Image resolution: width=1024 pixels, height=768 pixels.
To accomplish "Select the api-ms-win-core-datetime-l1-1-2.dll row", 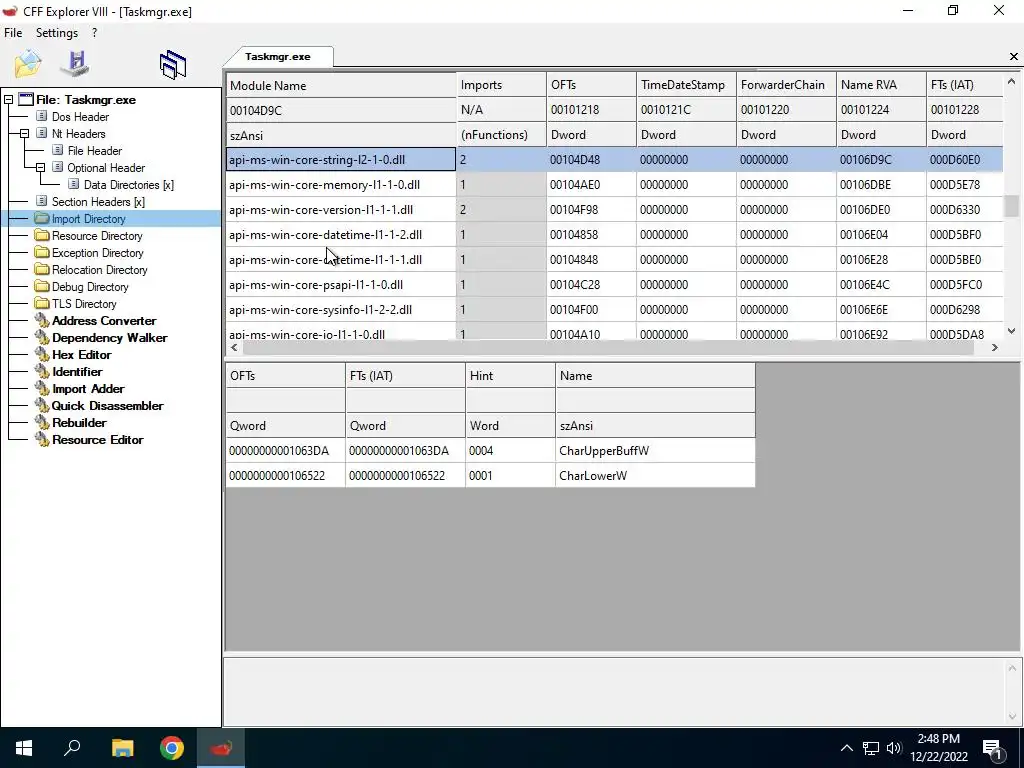I will (615, 234).
